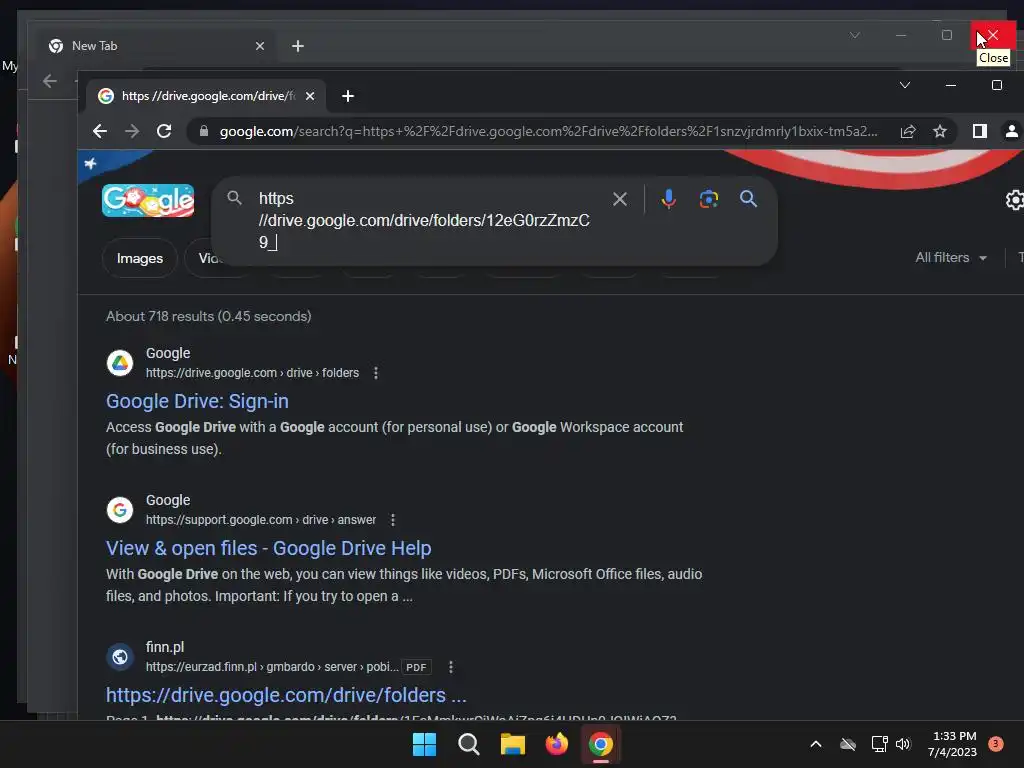Share this page icon in address bar
The width and height of the screenshot is (1024, 768).
coord(908,131)
